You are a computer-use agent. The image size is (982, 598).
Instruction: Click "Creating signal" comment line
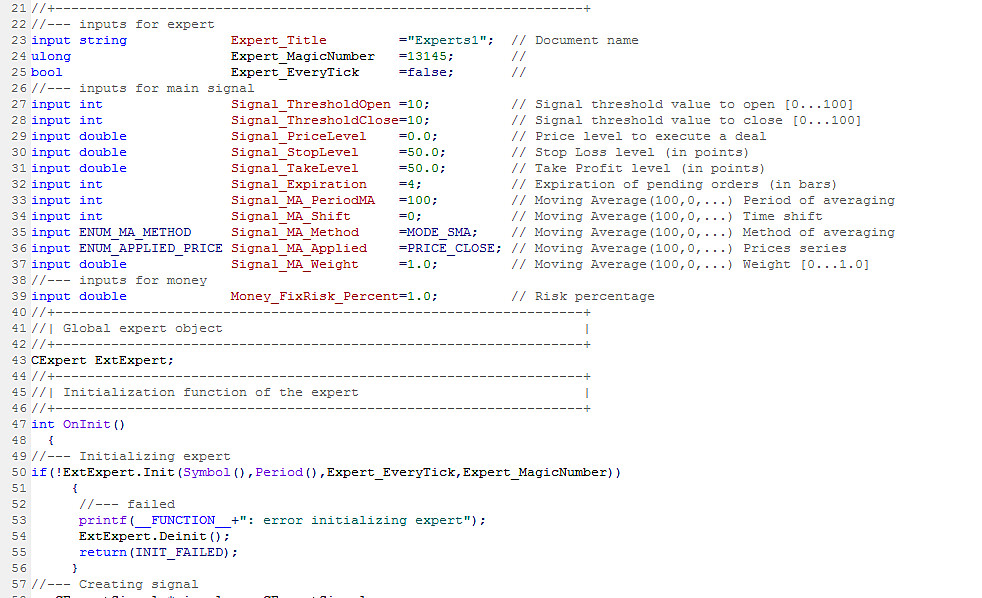tap(115, 584)
